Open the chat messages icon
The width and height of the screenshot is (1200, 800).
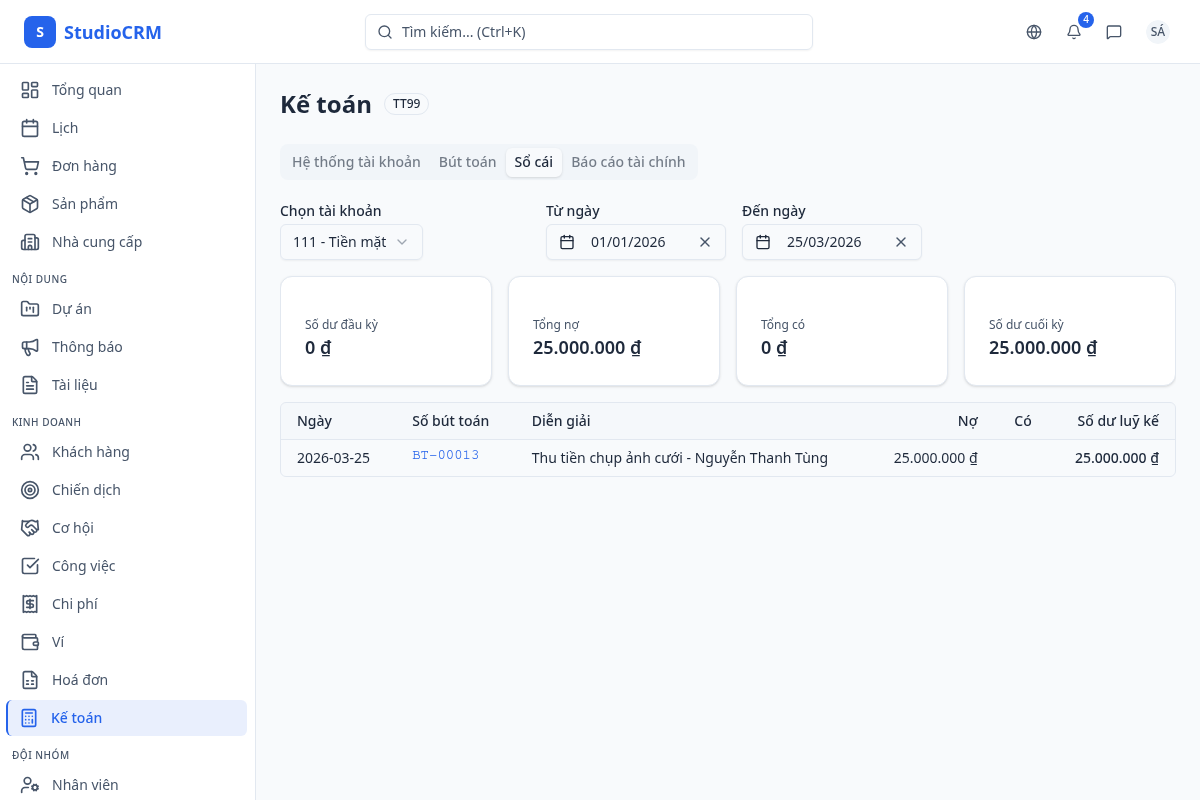click(x=1114, y=32)
